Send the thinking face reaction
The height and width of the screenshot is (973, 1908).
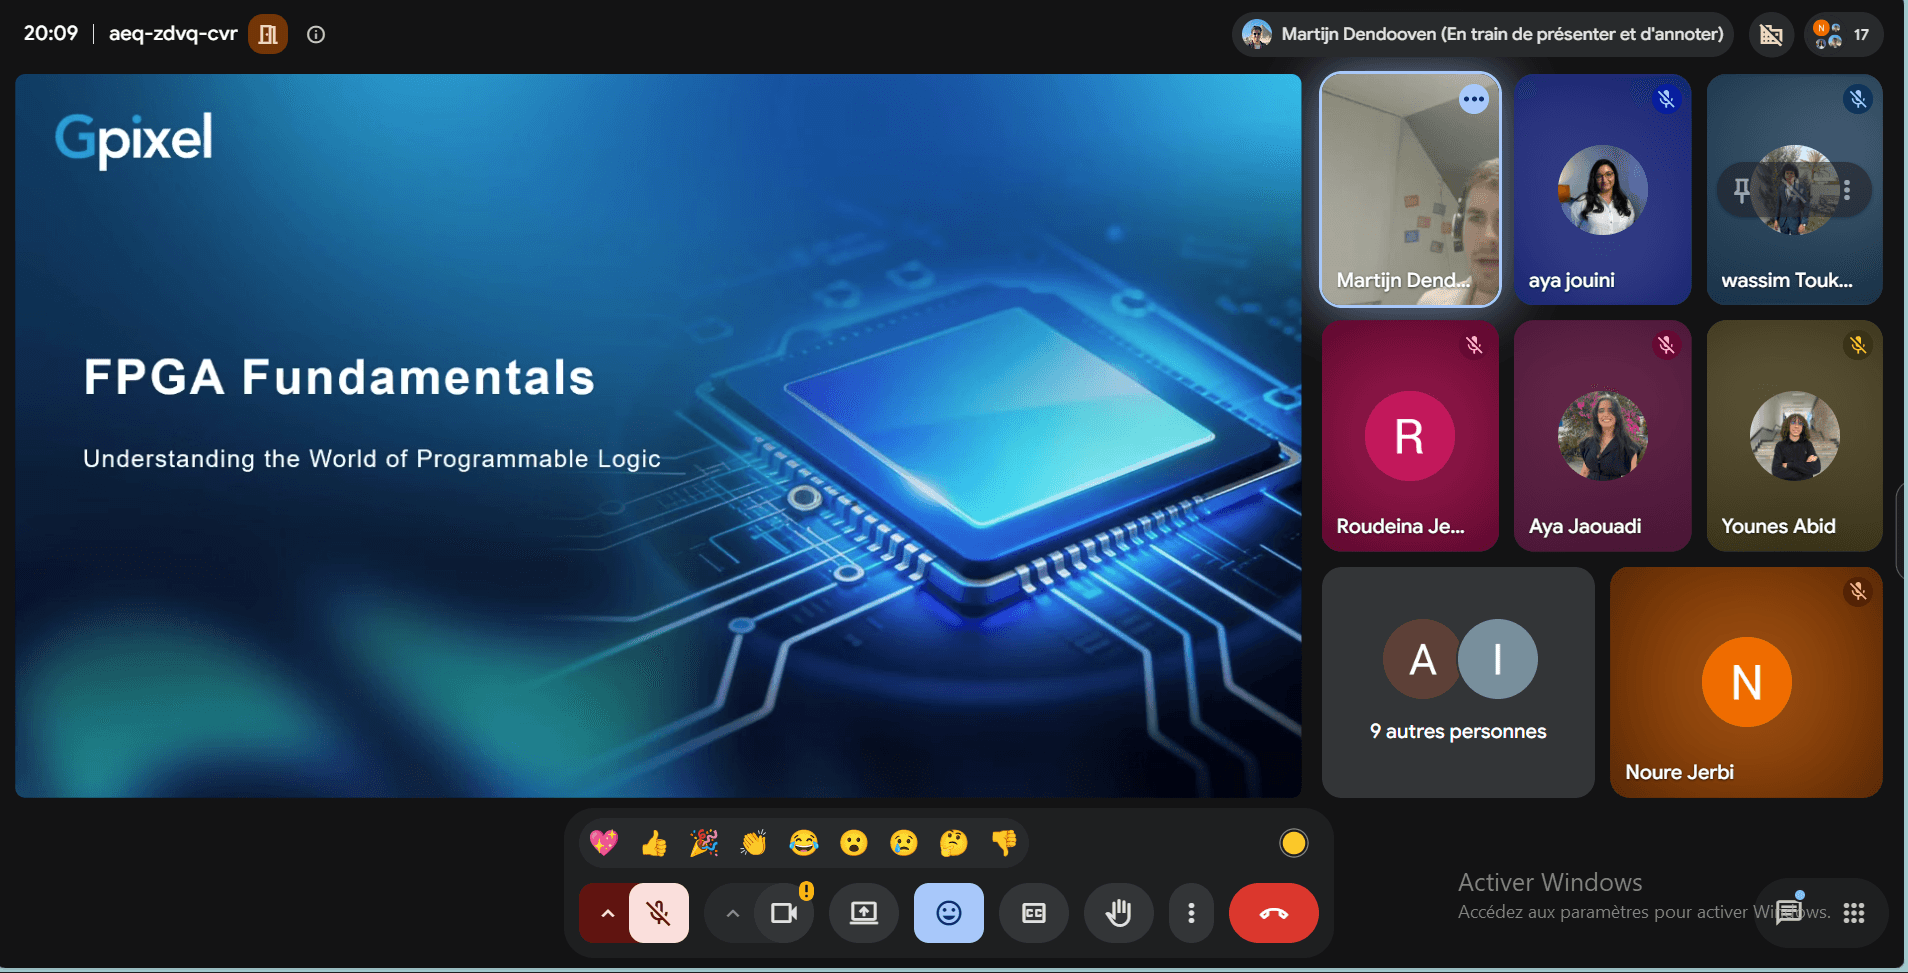pos(954,843)
